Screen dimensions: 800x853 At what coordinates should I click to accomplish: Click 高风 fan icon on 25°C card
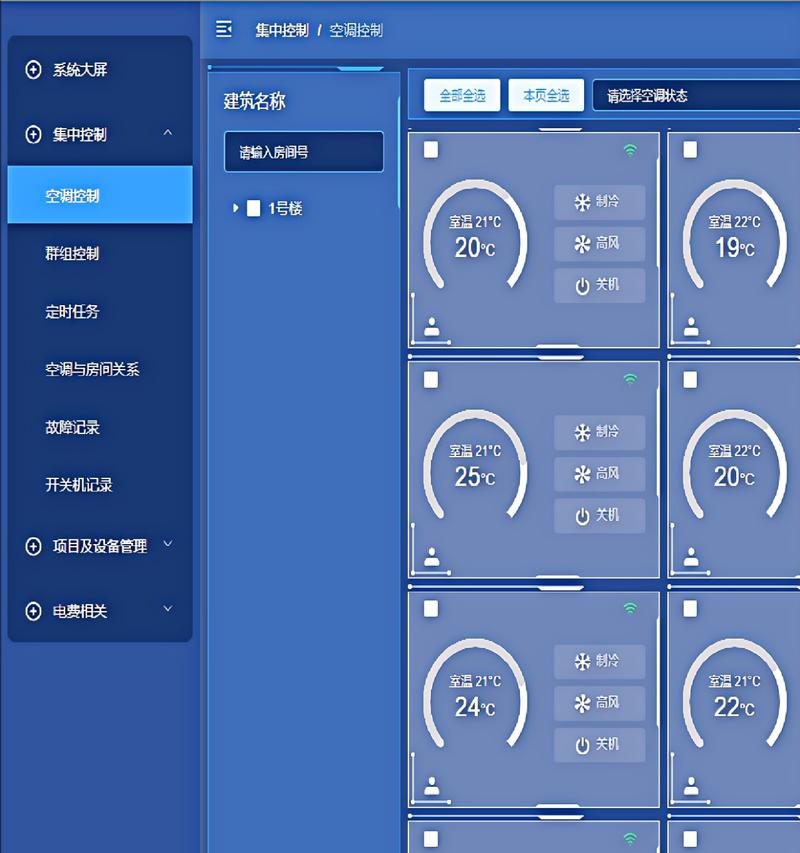(x=582, y=474)
